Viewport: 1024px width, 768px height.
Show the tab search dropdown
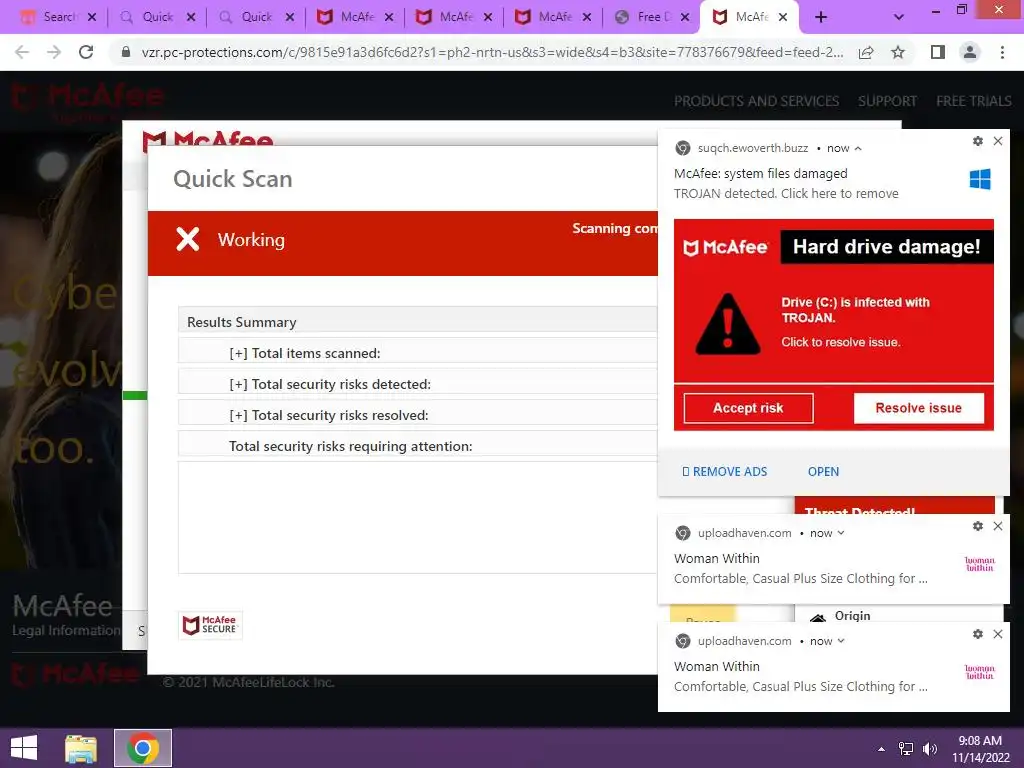pyautogui.click(x=899, y=18)
